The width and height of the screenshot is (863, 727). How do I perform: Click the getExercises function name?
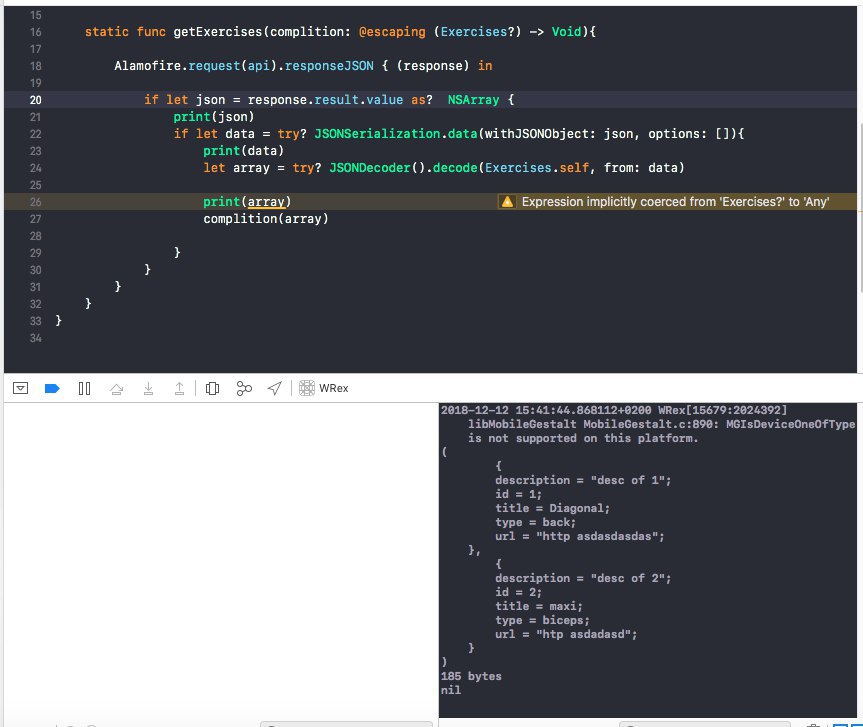(218, 32)
